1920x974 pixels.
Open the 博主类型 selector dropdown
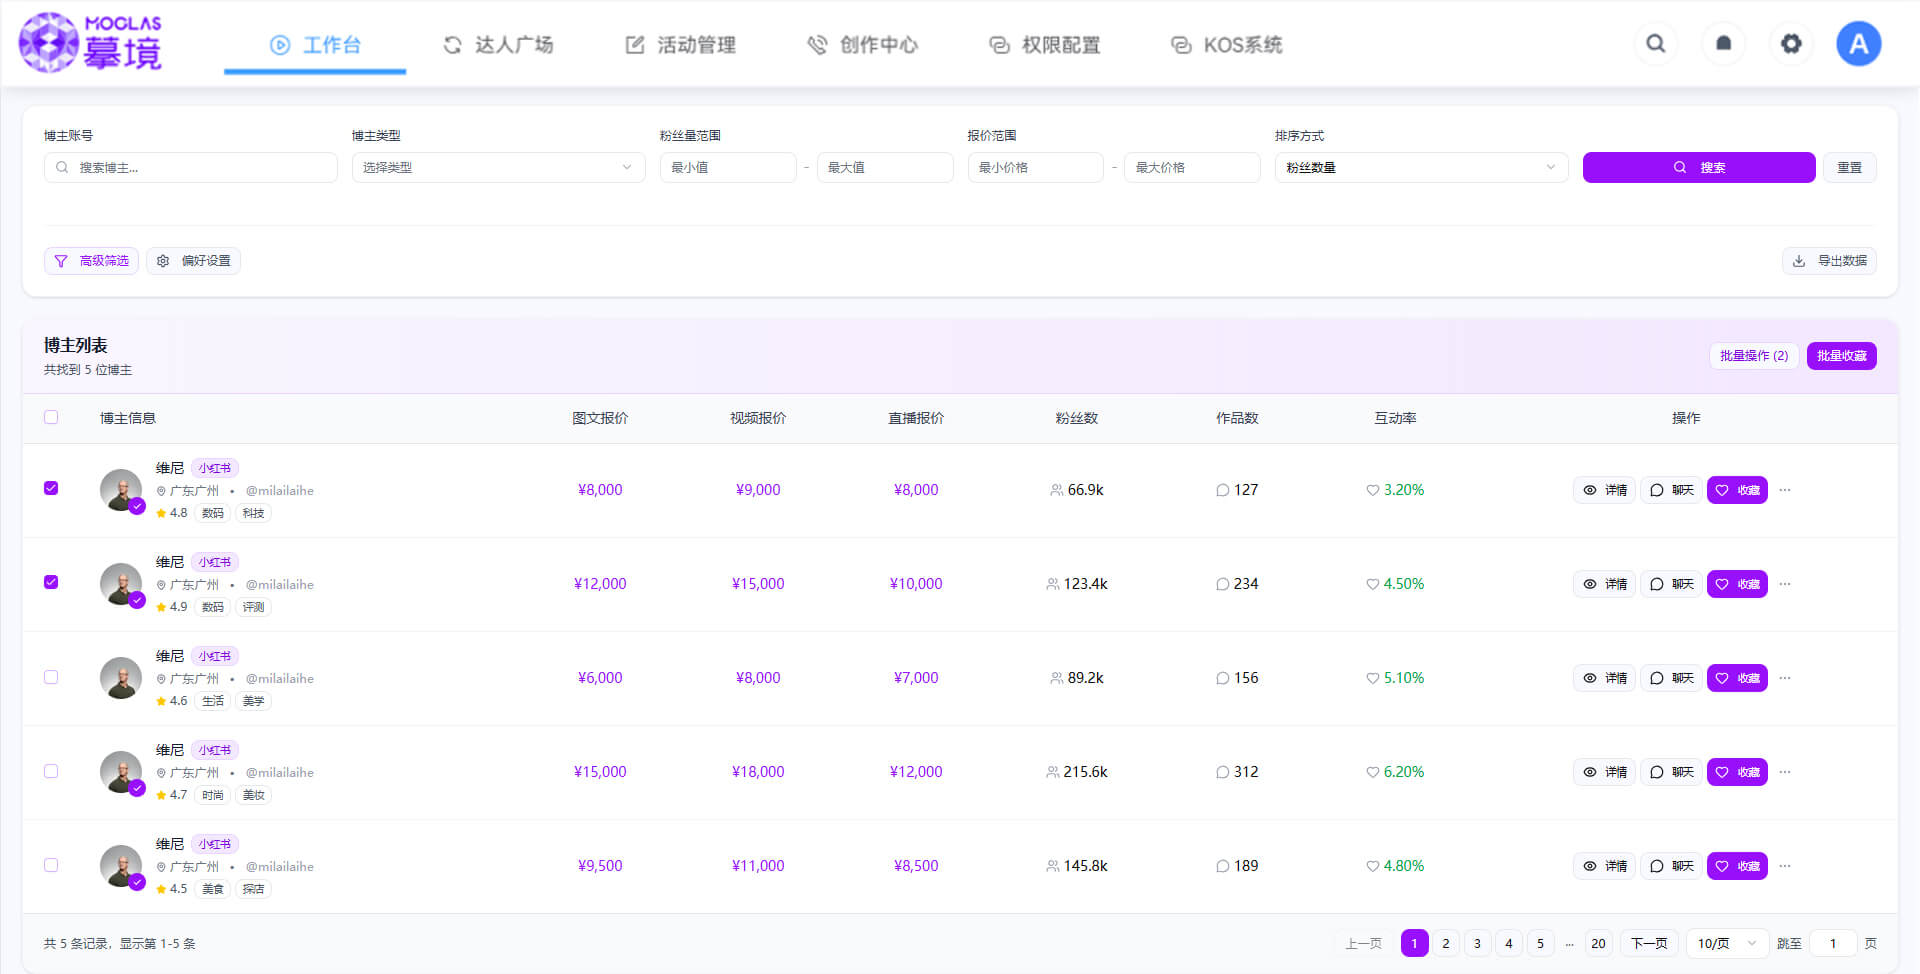point(498,167)
